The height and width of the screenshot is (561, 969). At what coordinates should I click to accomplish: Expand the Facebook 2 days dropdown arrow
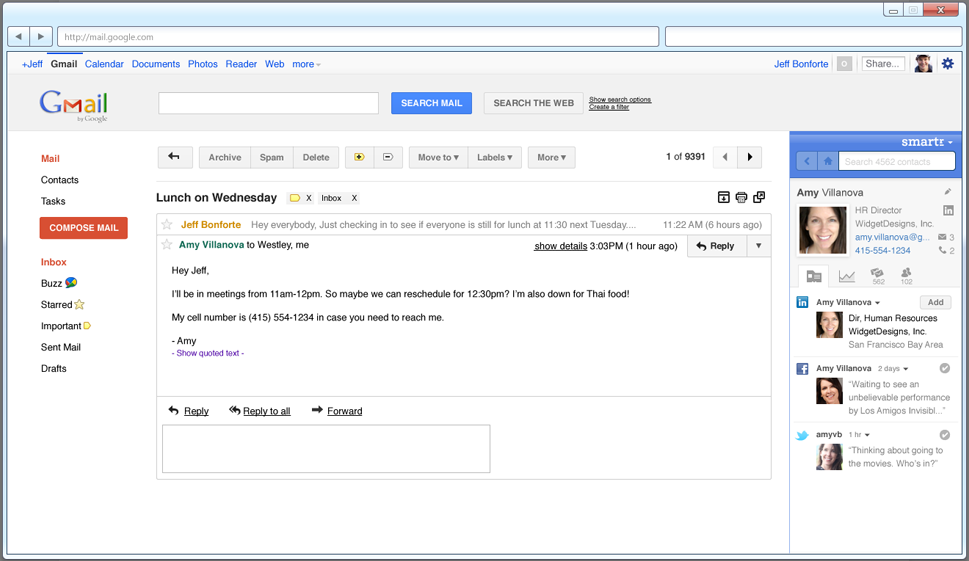pyautogui.click(x=906, y=369)
